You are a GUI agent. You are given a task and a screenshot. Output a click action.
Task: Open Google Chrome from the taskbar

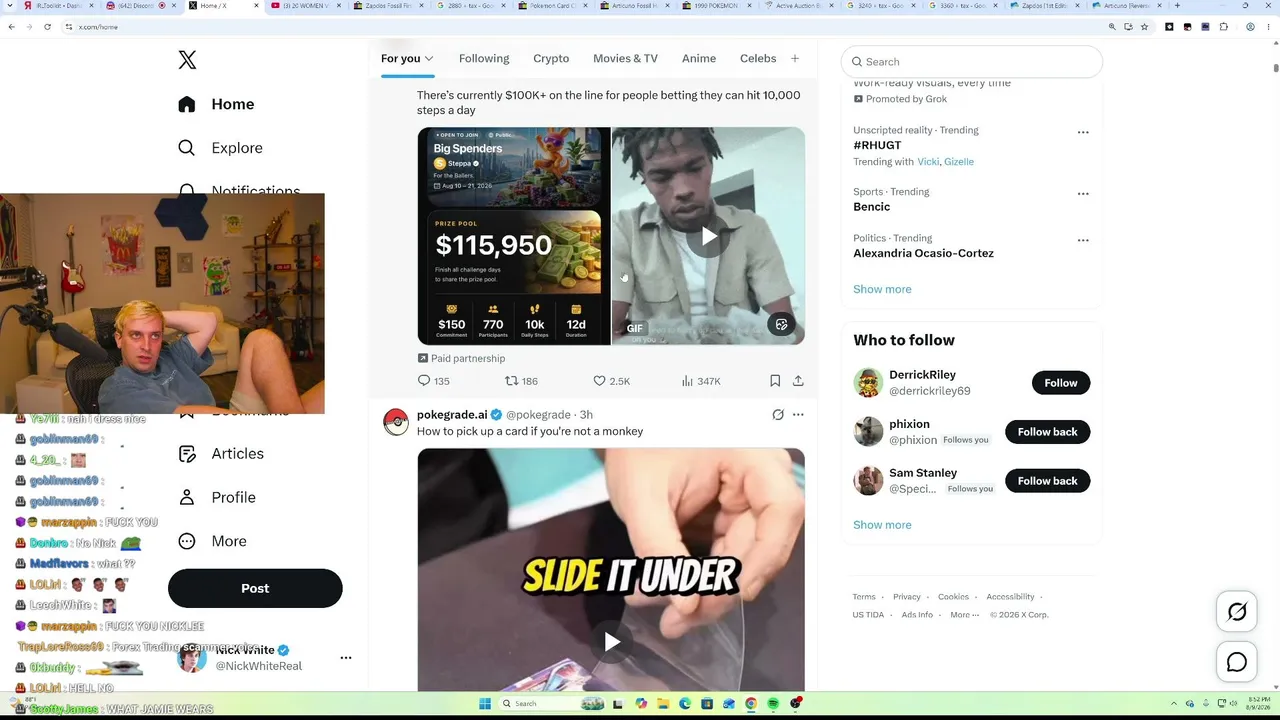click(x=751, y=704)
